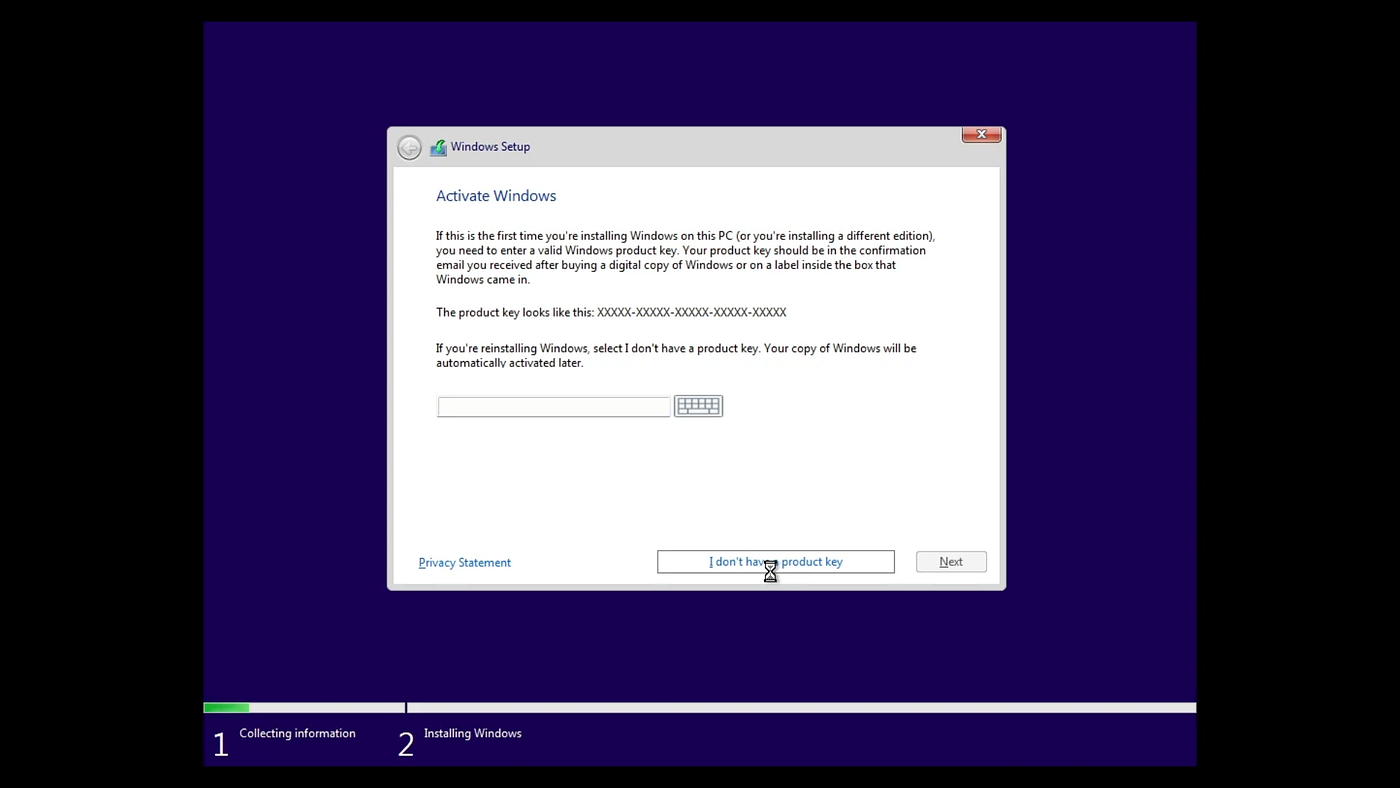Image resolution: width=1400 pixels, height=788 pixels.
Task: Select the Installing Windows step
Action: [x=472, y=733]
